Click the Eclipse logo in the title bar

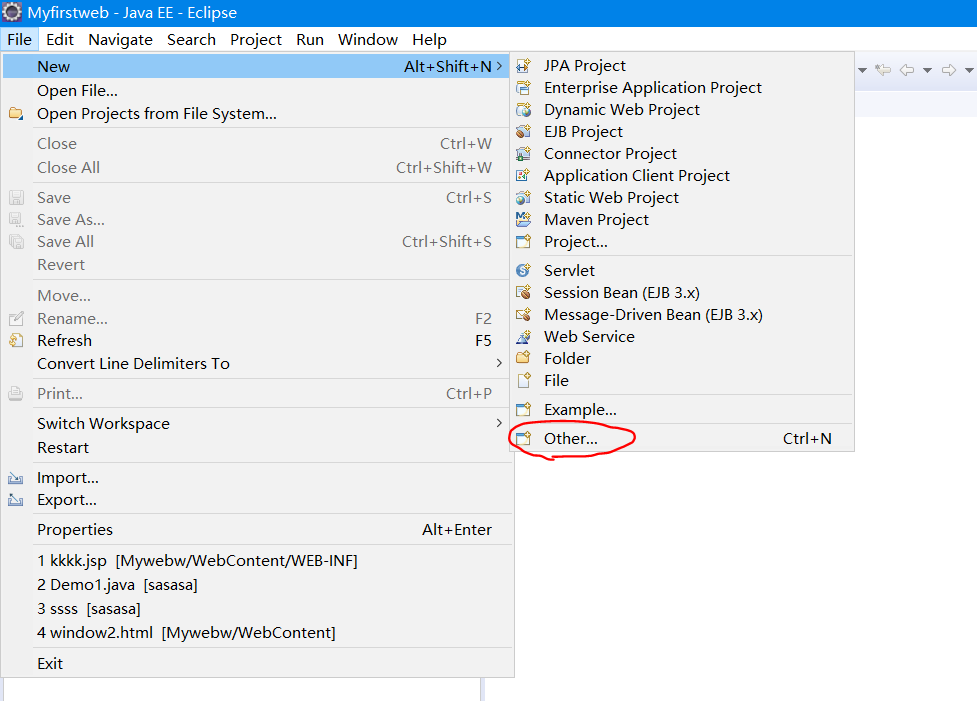pyautogui.click(x=12, y=12)
